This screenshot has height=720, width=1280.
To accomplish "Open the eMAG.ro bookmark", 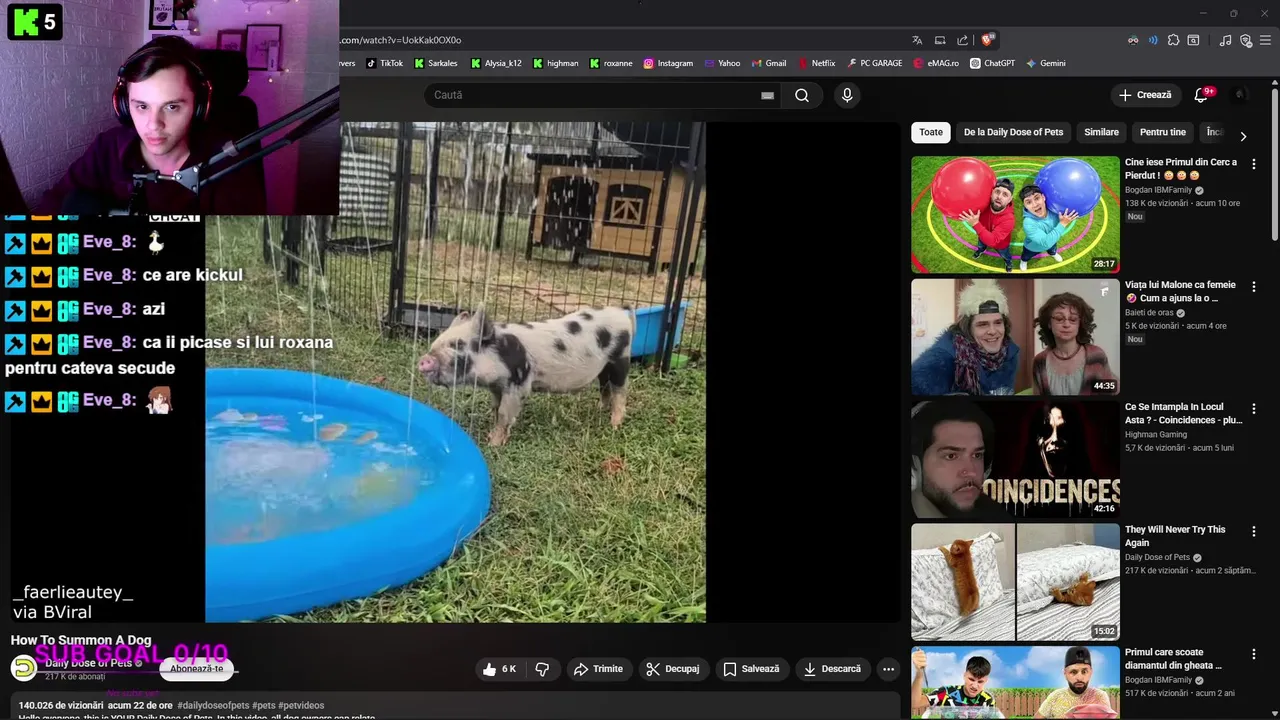I will (x=935, y=63).
